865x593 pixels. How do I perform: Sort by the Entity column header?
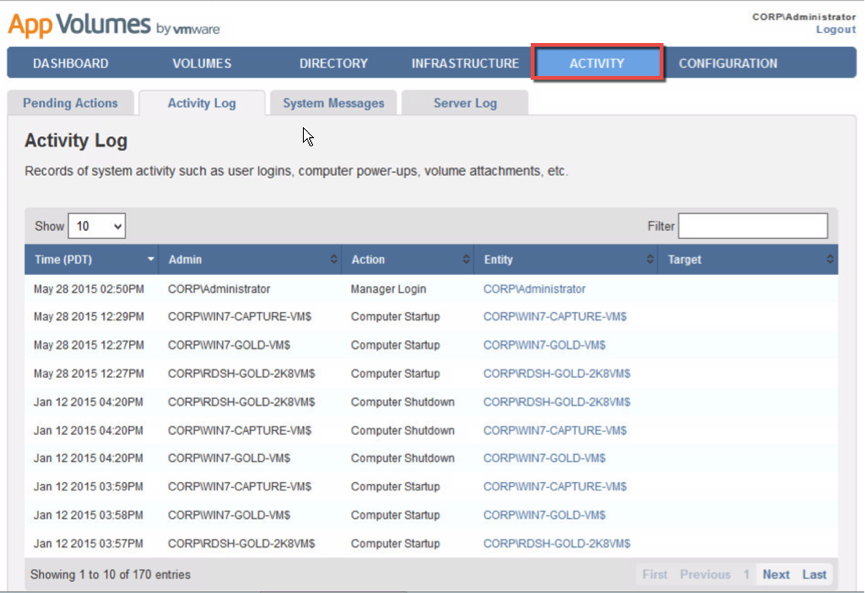click(x=567, y=259)
